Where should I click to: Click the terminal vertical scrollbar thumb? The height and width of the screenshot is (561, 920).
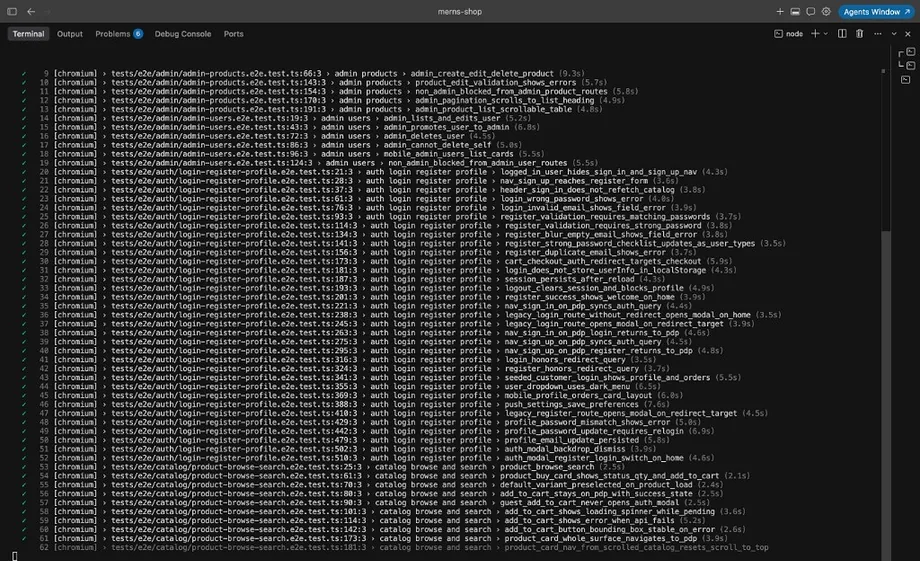point(886,394)
